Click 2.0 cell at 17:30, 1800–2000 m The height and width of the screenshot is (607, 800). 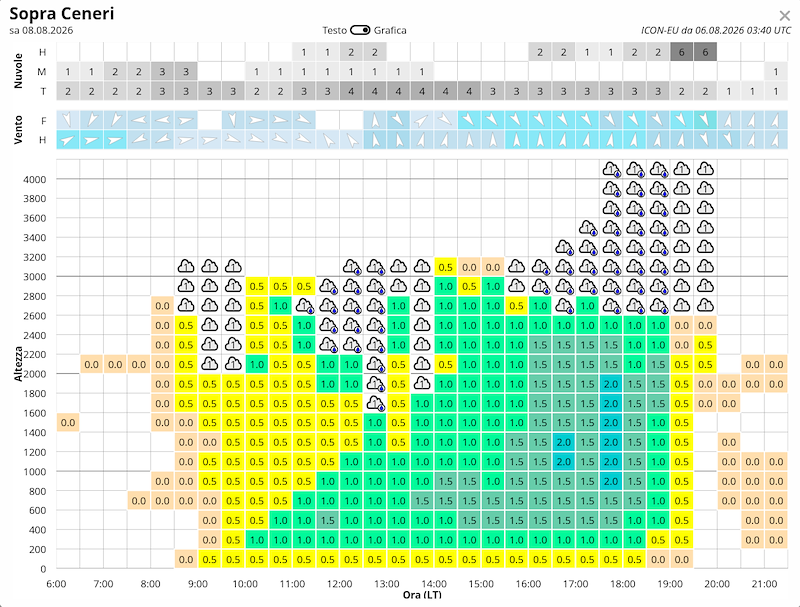[x=611, y=384]
